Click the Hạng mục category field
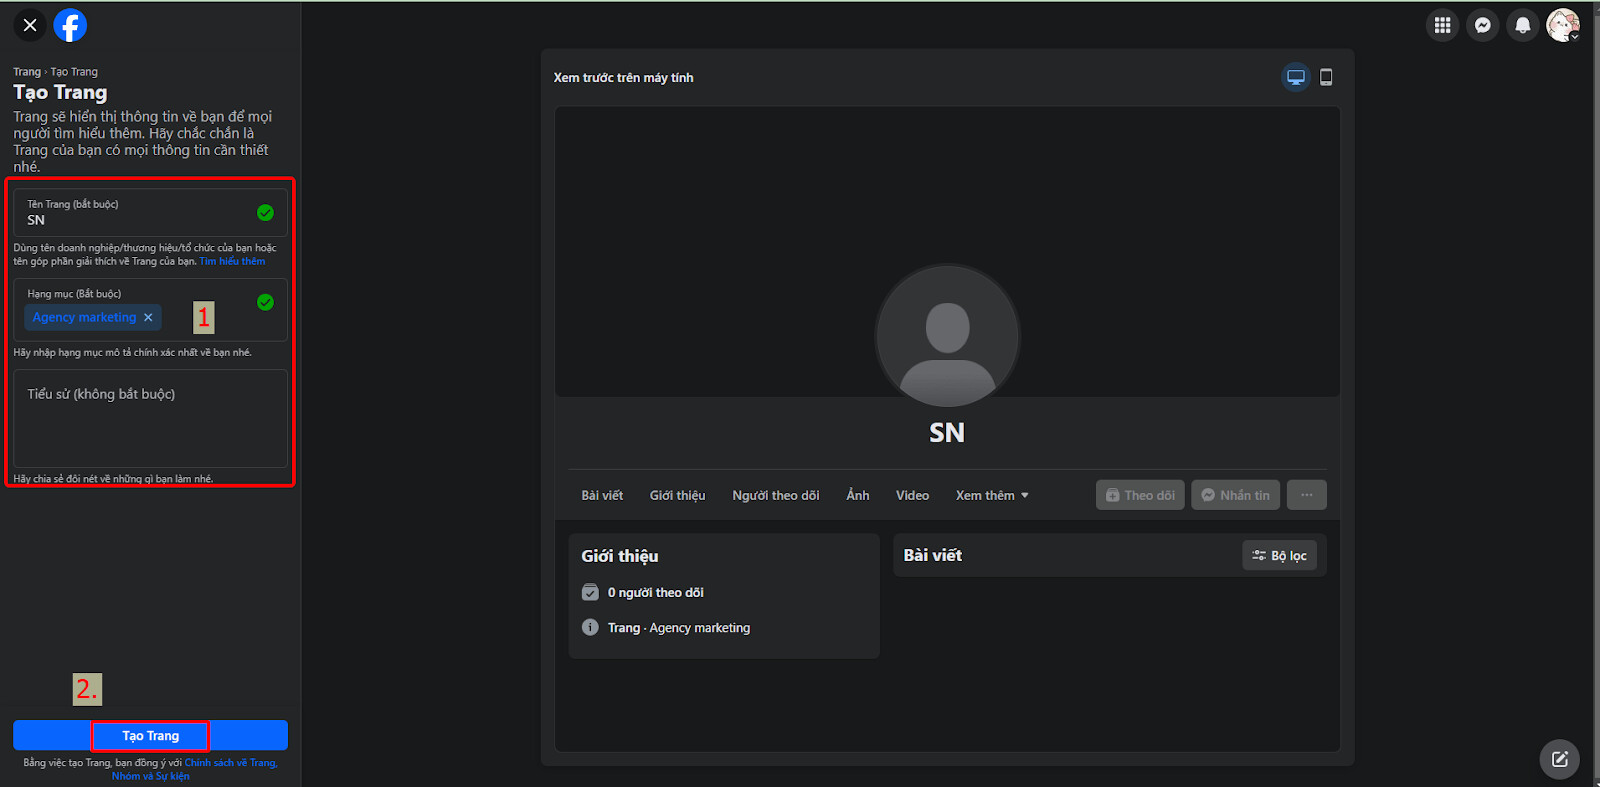 pos(150,310)
